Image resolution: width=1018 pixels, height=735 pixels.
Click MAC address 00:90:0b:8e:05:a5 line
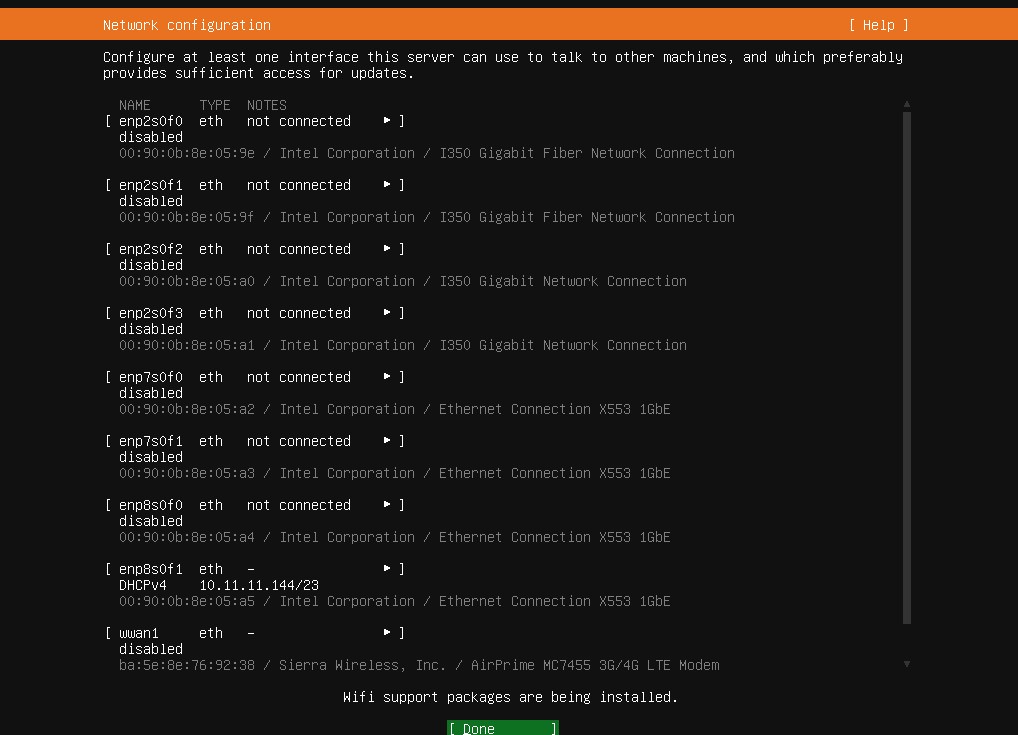point(395,601)
